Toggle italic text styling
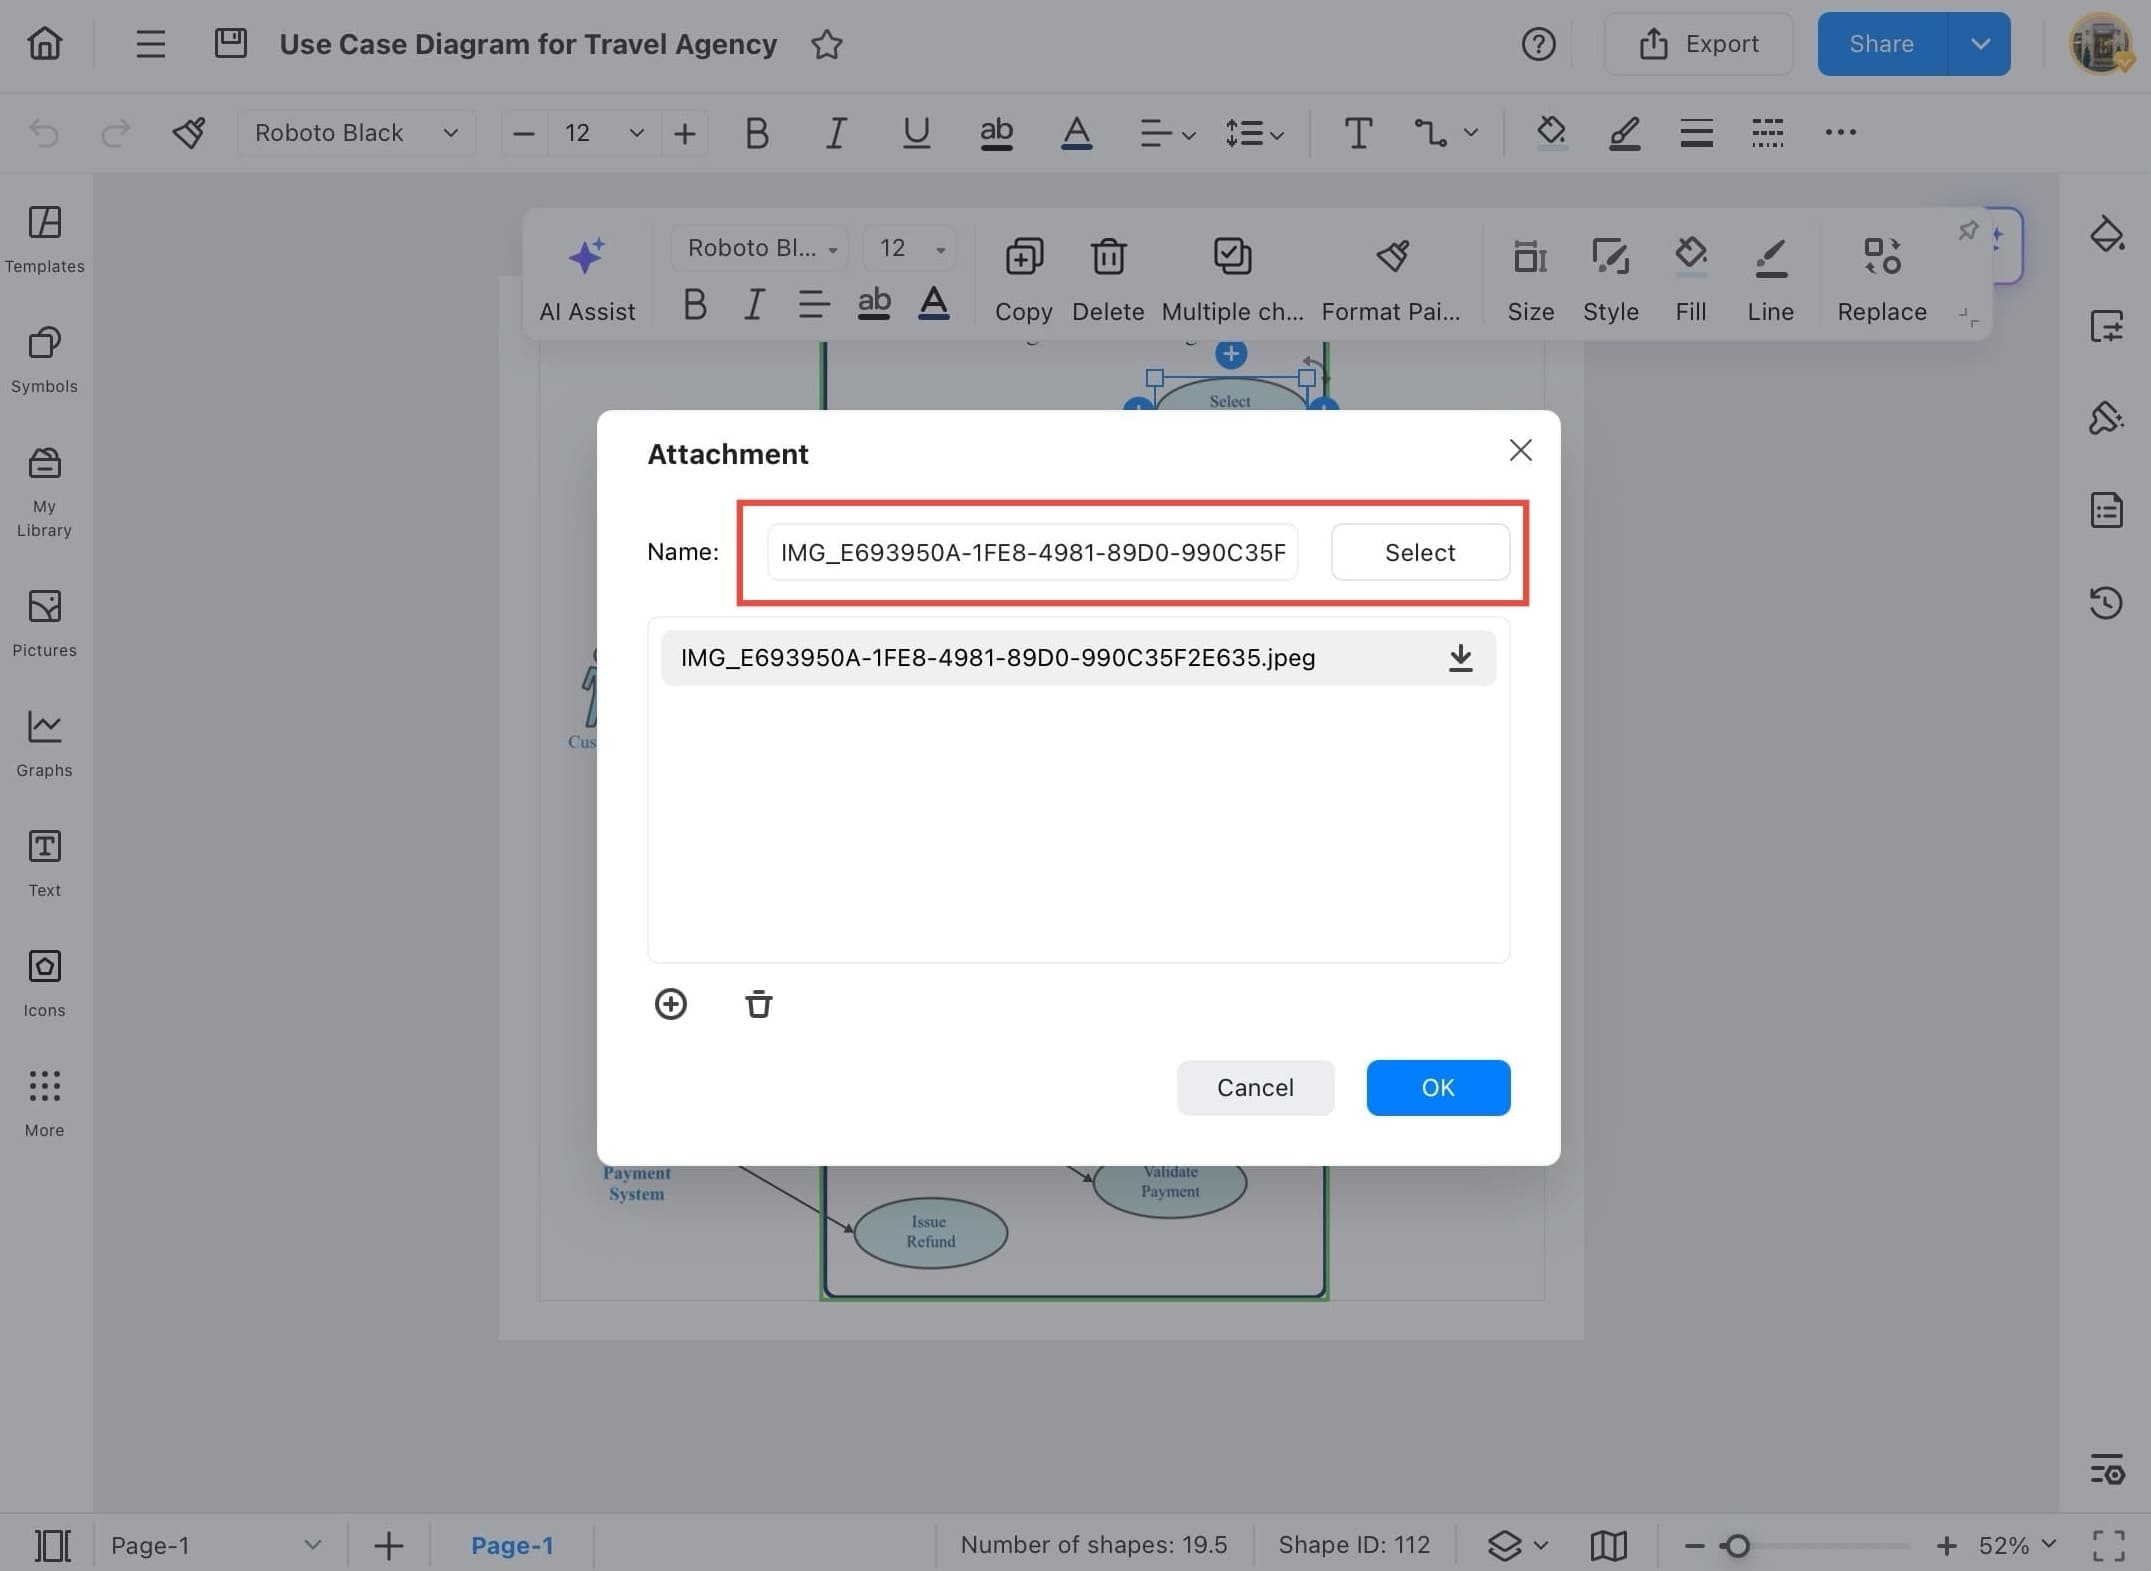Screen dimensions: 2151x1571 point(836,132)
